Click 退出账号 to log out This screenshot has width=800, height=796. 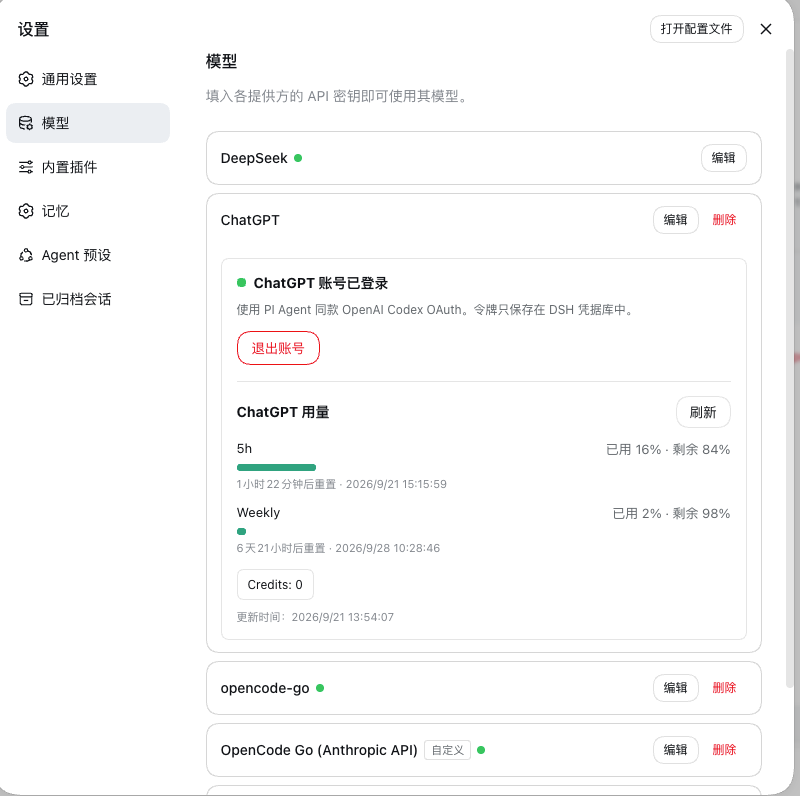point(278,348)
